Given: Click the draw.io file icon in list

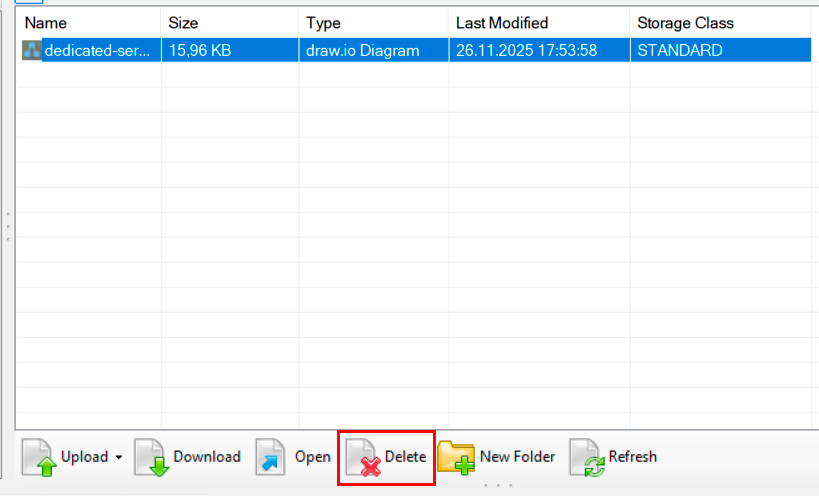Looking at the screenshot, I should point(31,50).
